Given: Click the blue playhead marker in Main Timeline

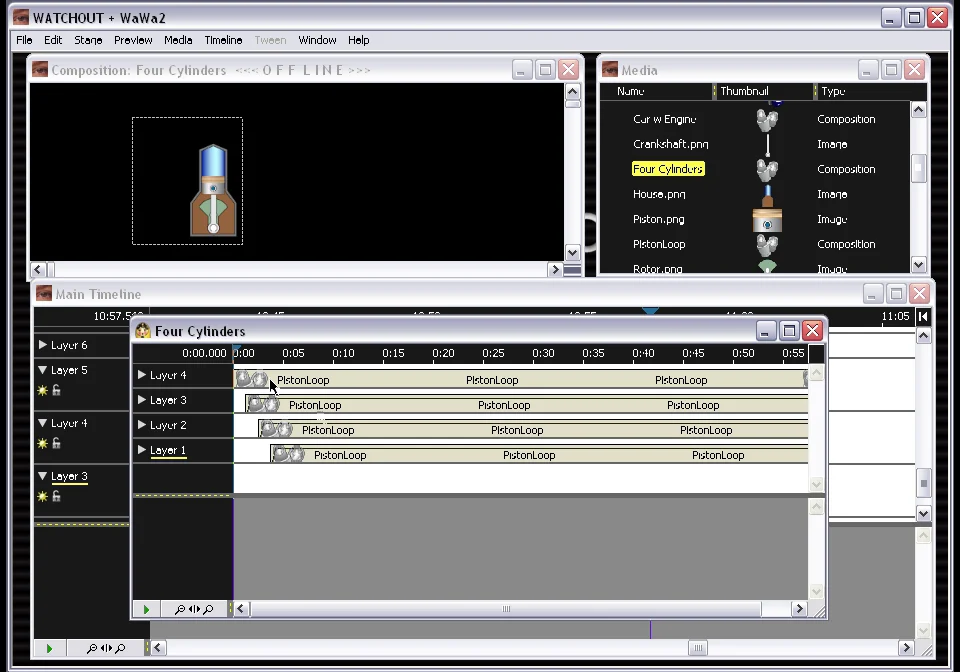Looking at the screenshot, I should [x=650, y=312].
